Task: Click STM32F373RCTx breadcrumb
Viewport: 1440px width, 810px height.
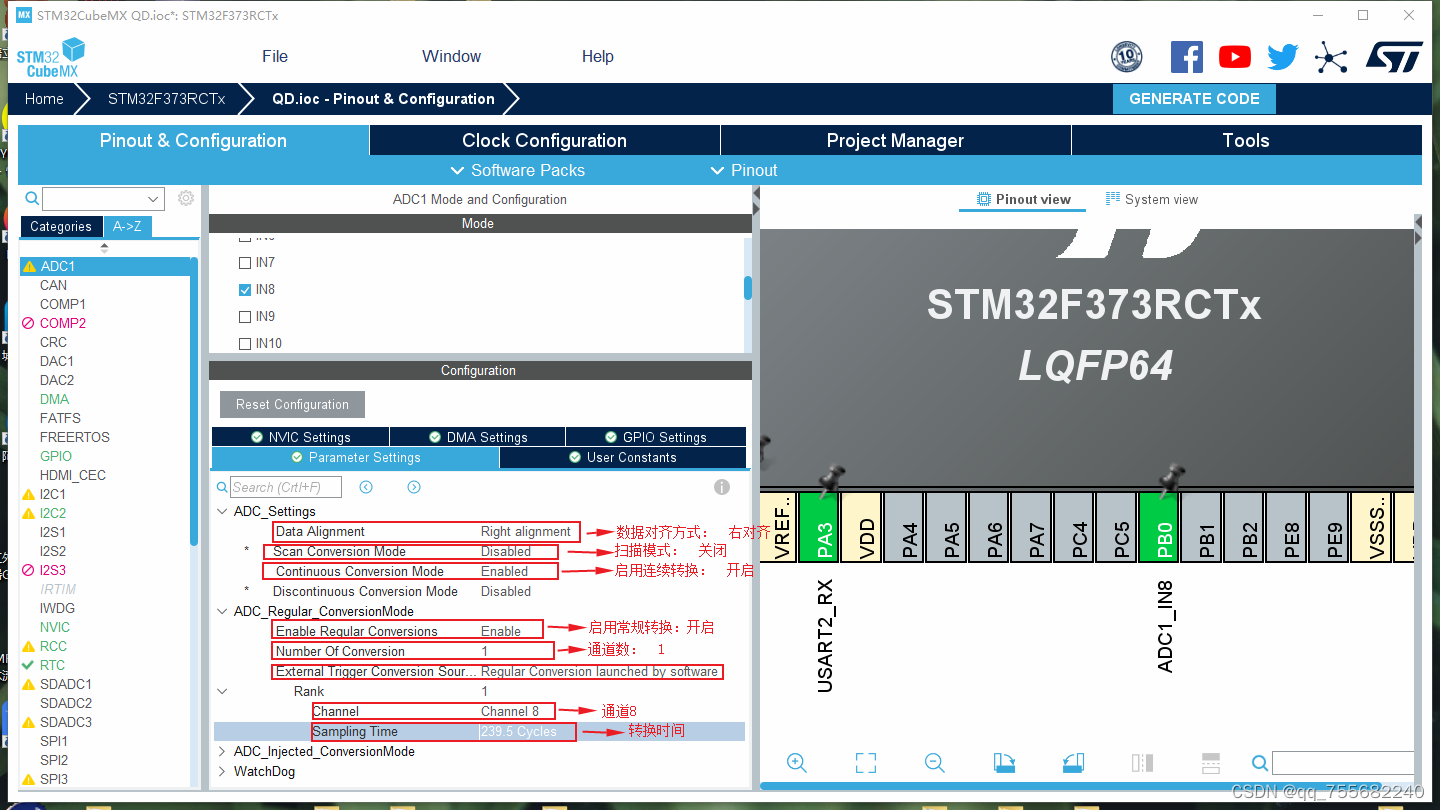Action: point(167,99)
